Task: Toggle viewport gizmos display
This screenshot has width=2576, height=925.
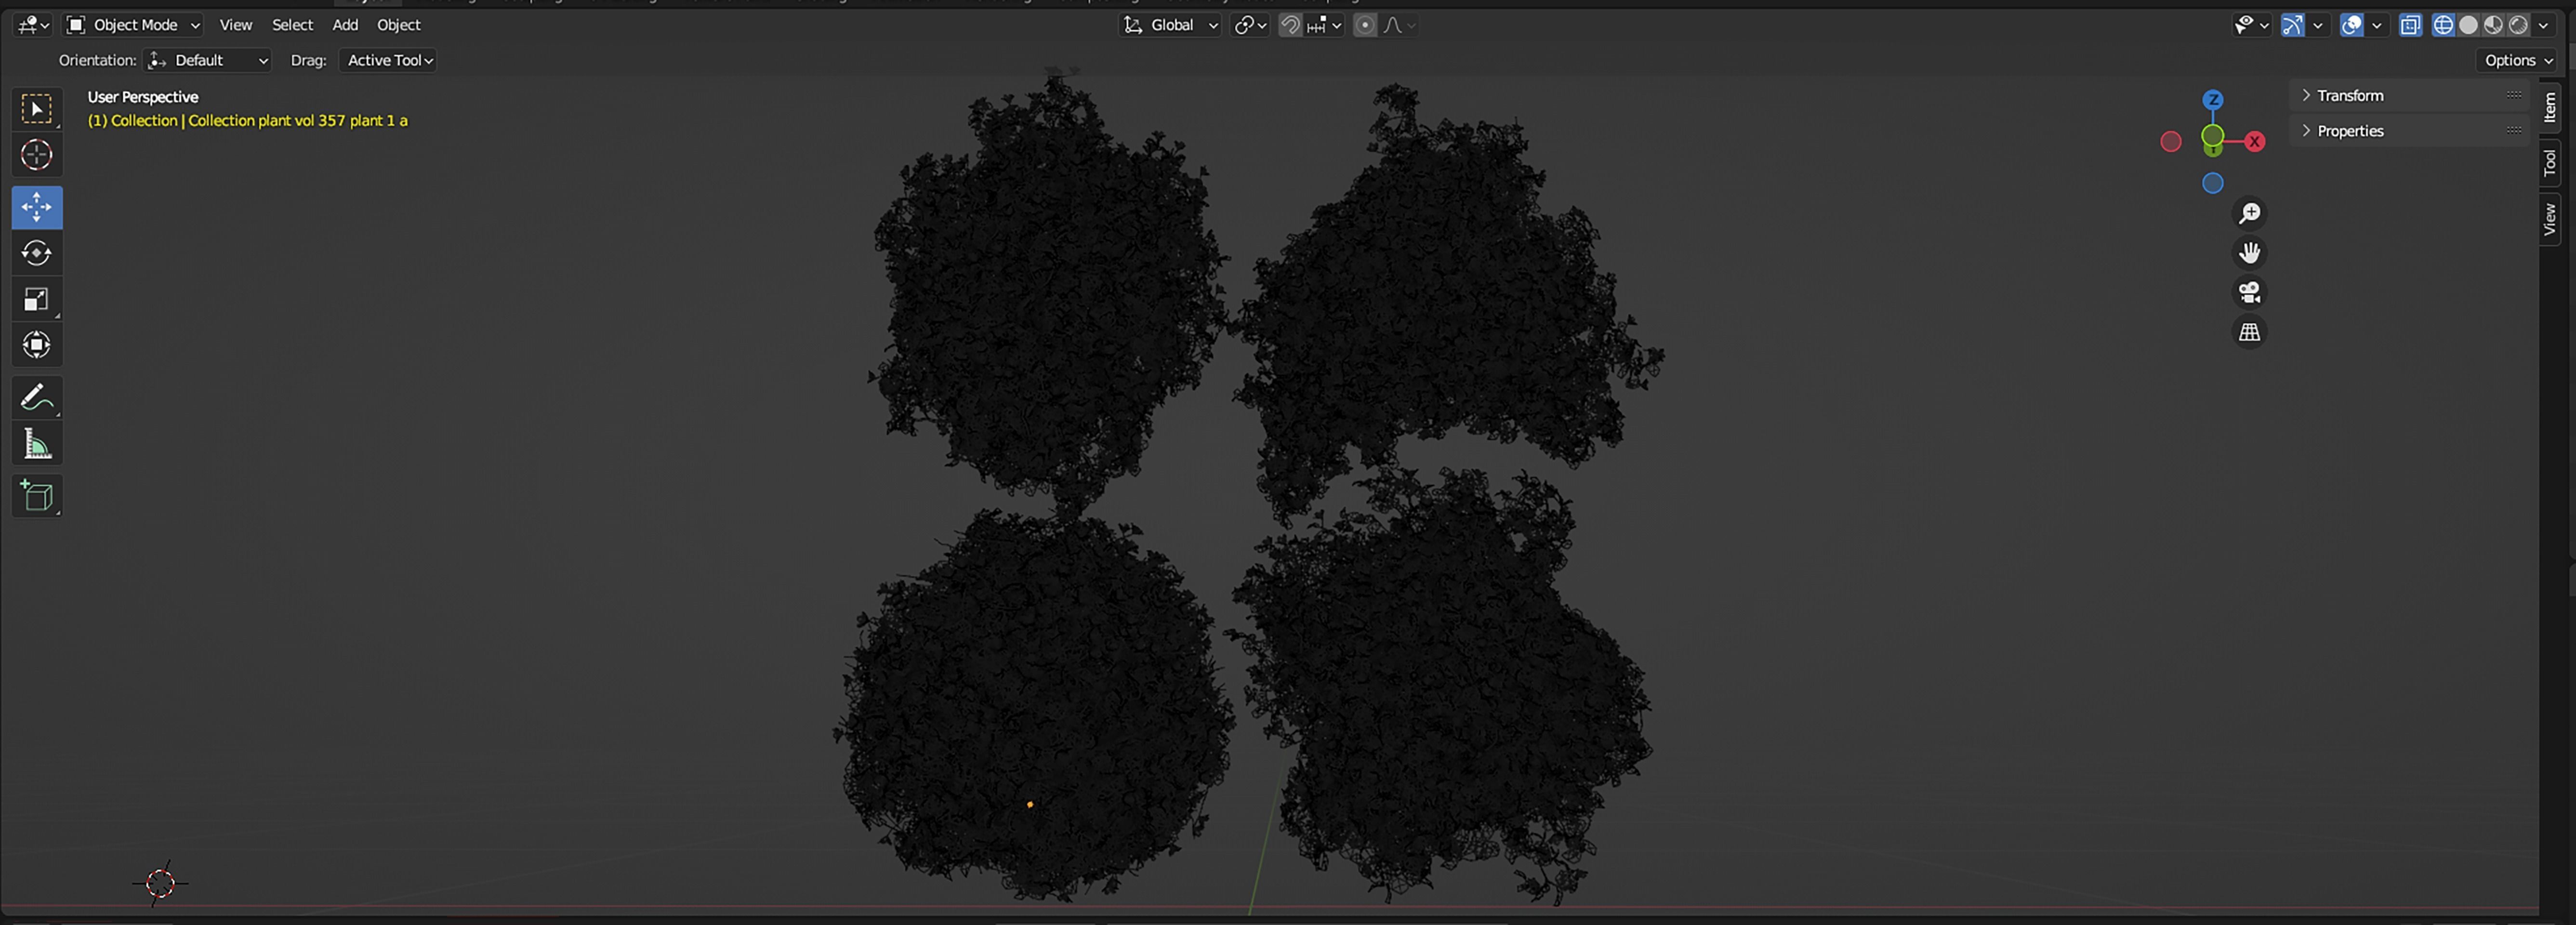Action: tap(2293, 25)
